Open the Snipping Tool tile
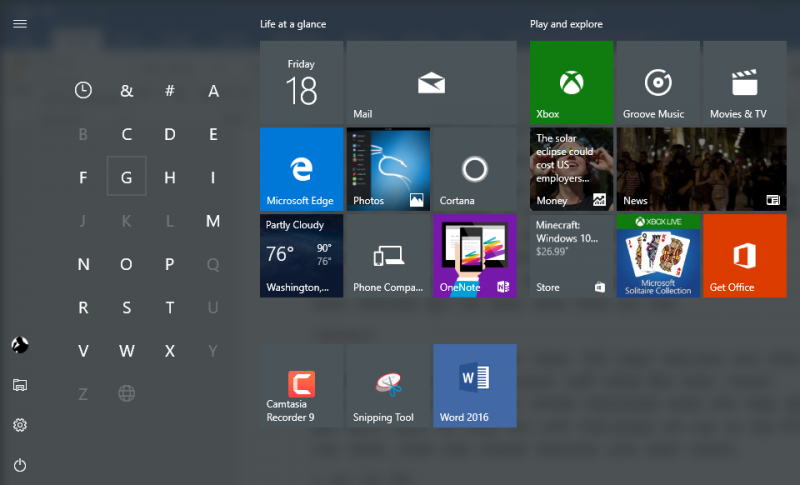The image size is (800, 485). coord(387,385)
